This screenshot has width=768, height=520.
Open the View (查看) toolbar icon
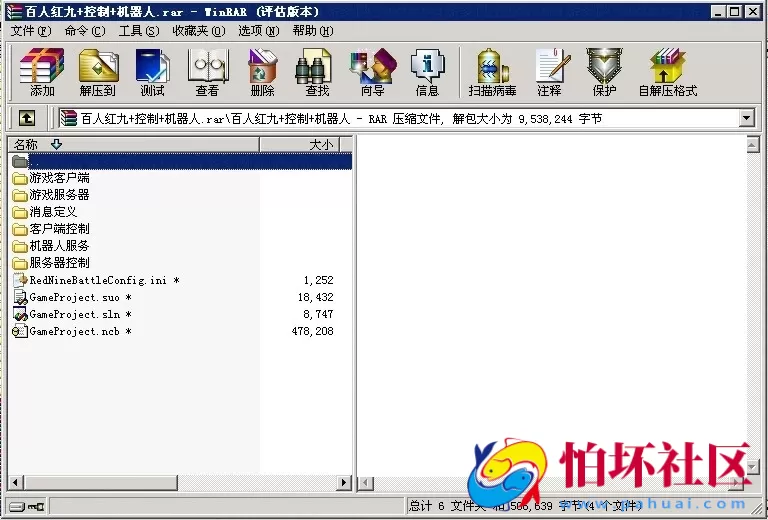pyautogui.click(x=207, y=71)
